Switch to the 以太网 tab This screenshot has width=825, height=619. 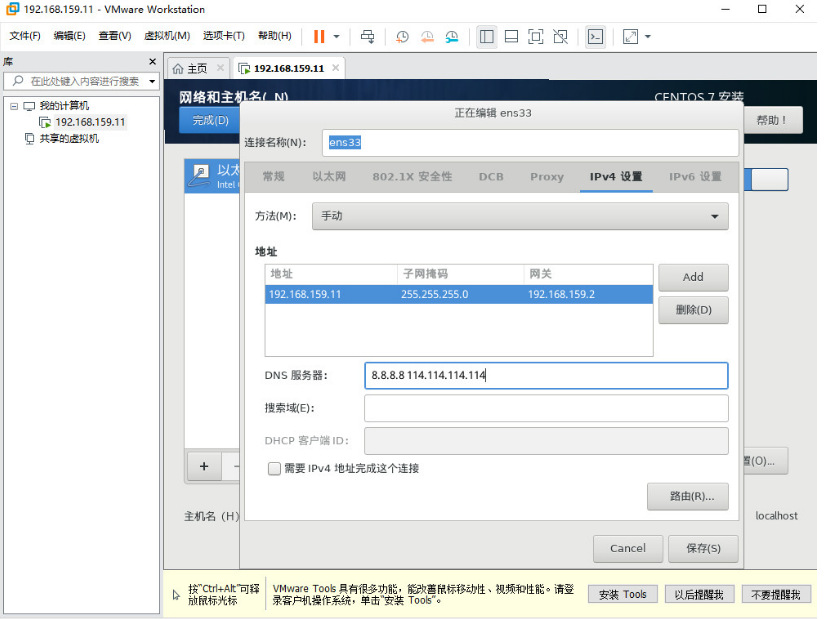coord(329,177)
